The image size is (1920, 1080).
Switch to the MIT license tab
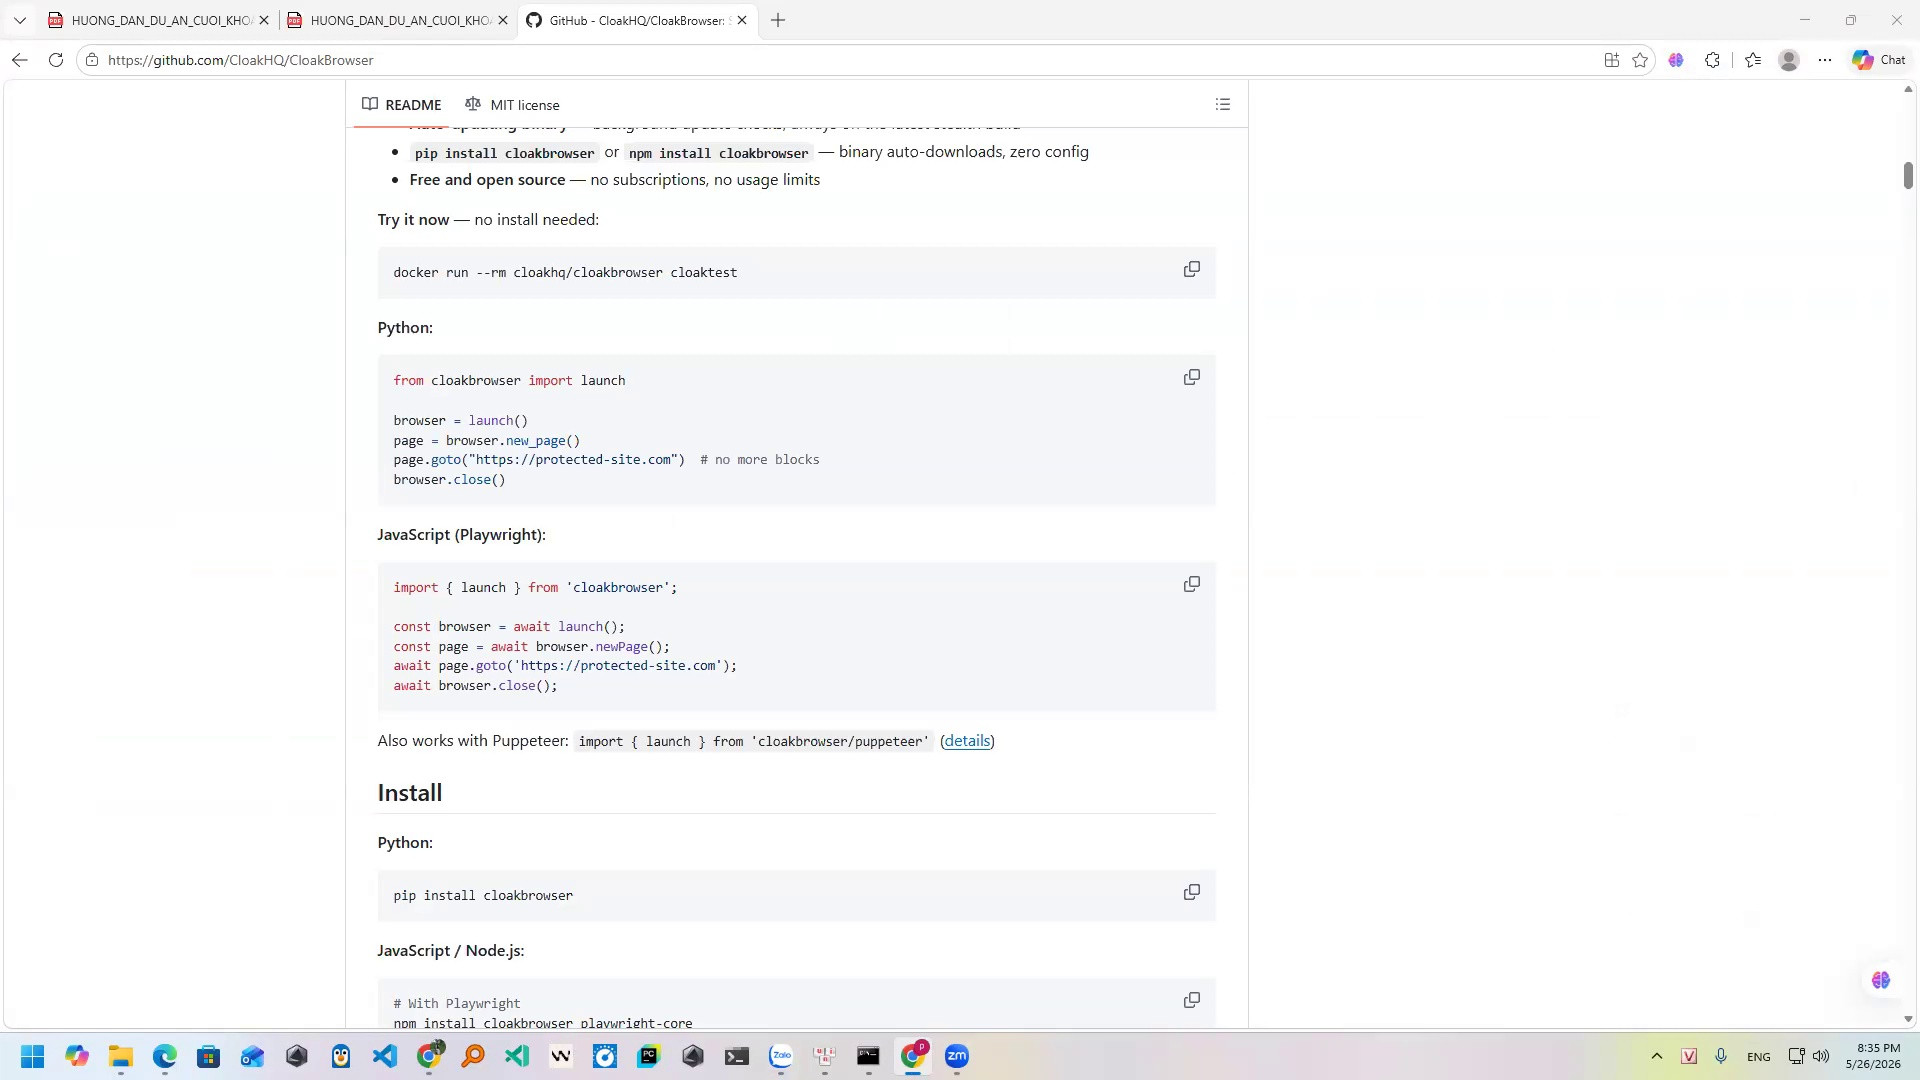pos(513,105)
